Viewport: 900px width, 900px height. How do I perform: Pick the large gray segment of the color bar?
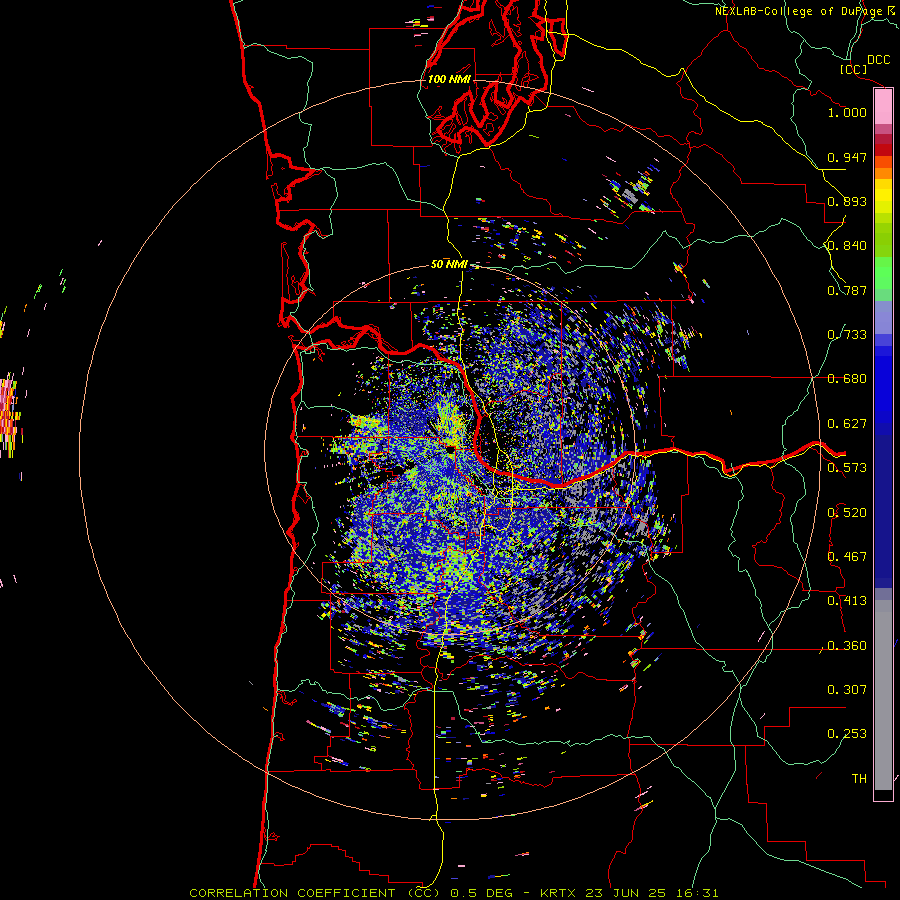click(883, 695)
